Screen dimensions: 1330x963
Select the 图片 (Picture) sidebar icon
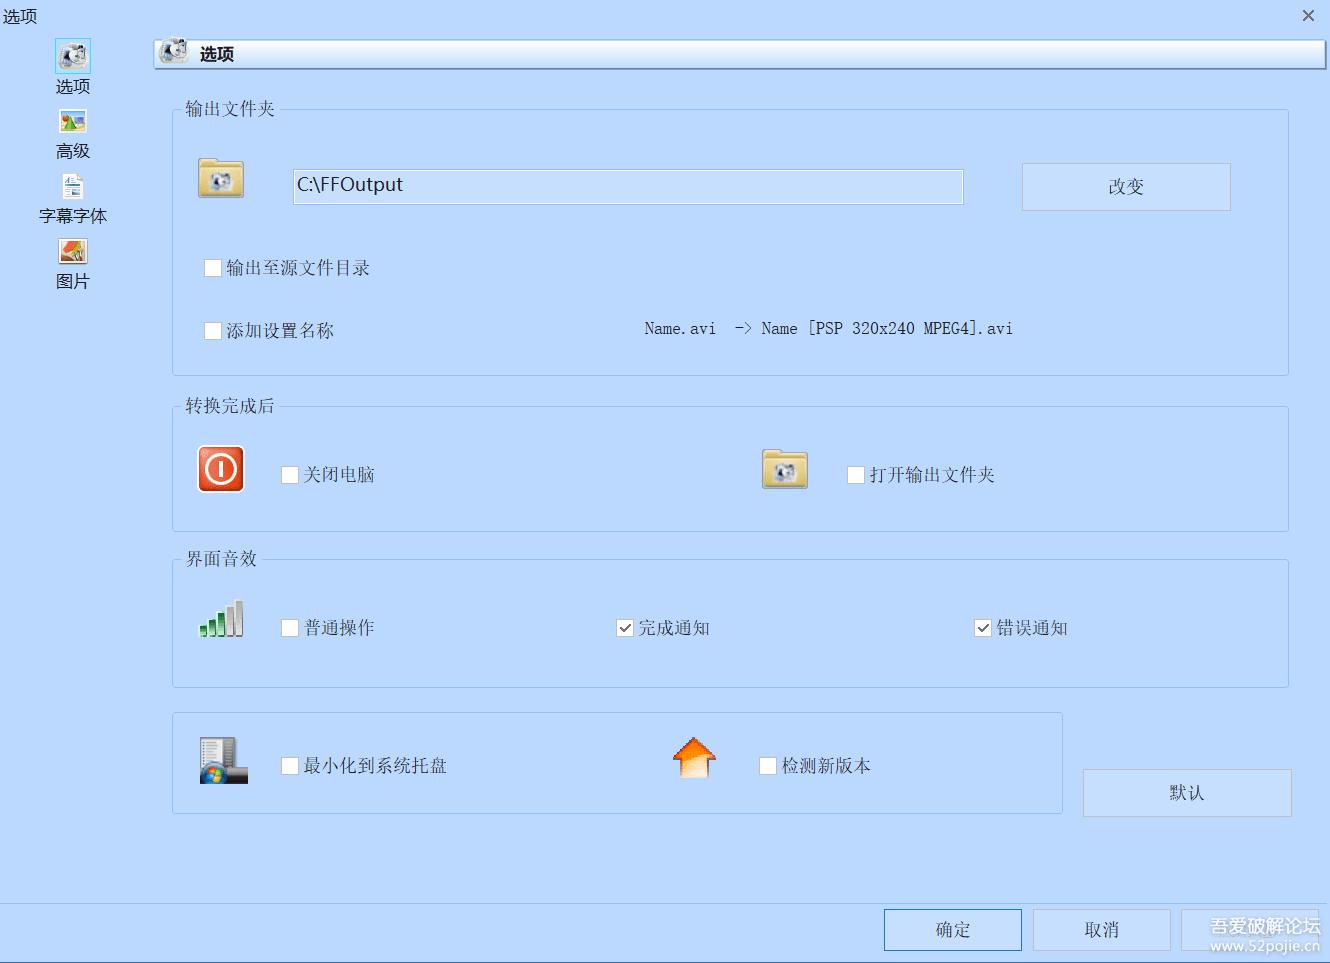(x=71, y=251)
